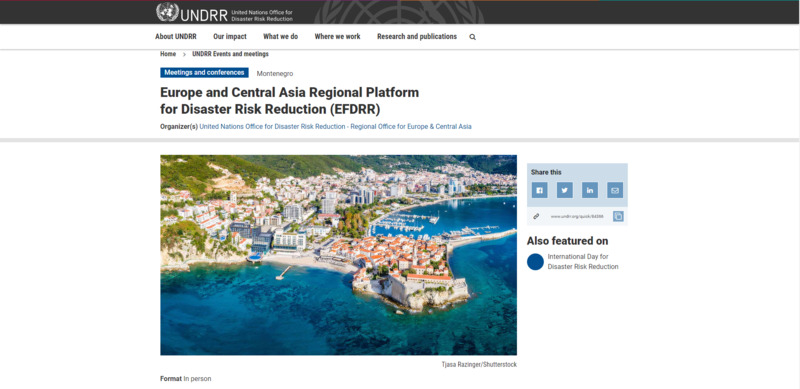Open the Where we work menu
800x389 pixels.
337,37
